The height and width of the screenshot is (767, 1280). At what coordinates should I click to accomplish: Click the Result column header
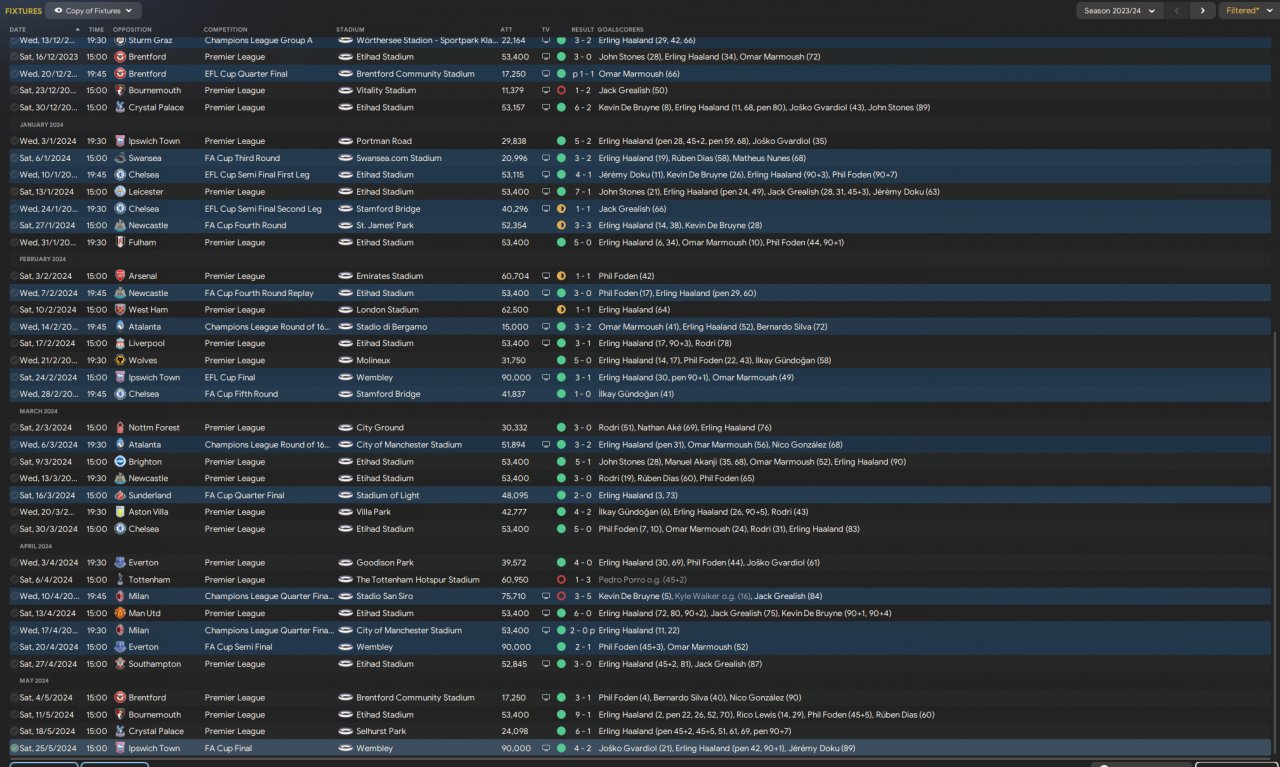[x=582, y=30]
